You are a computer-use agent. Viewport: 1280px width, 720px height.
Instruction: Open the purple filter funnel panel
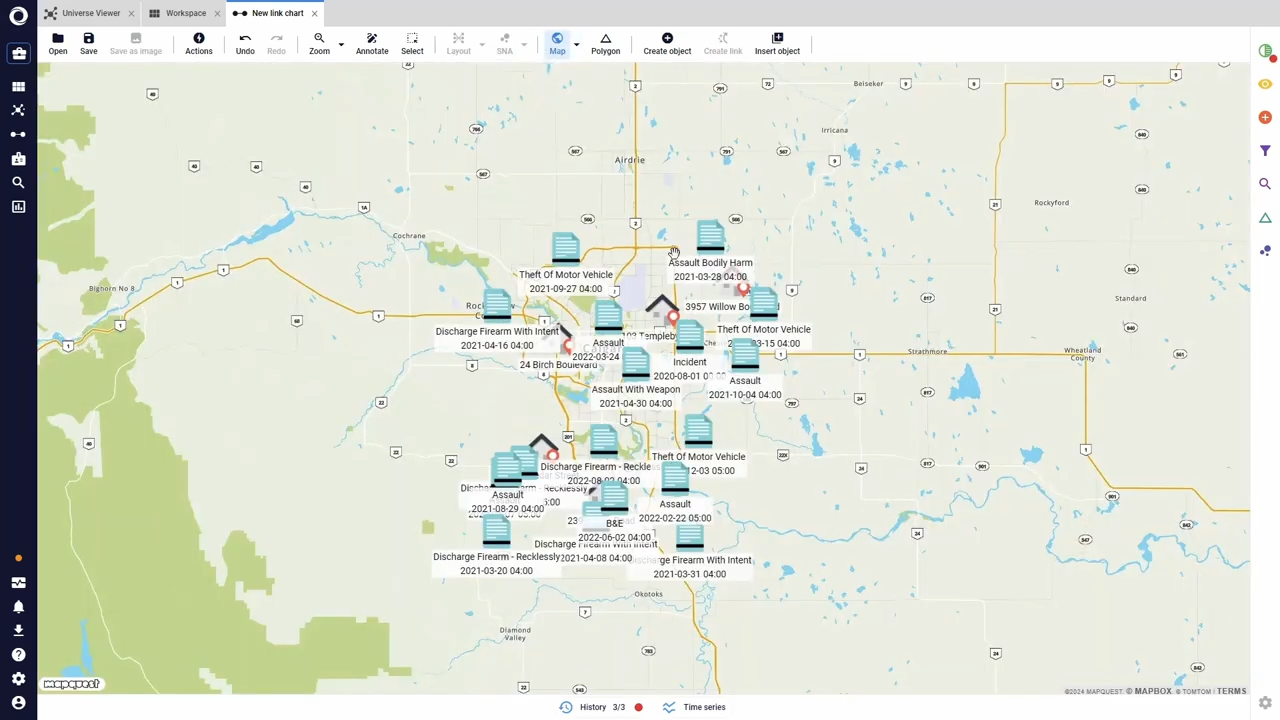1265,151
